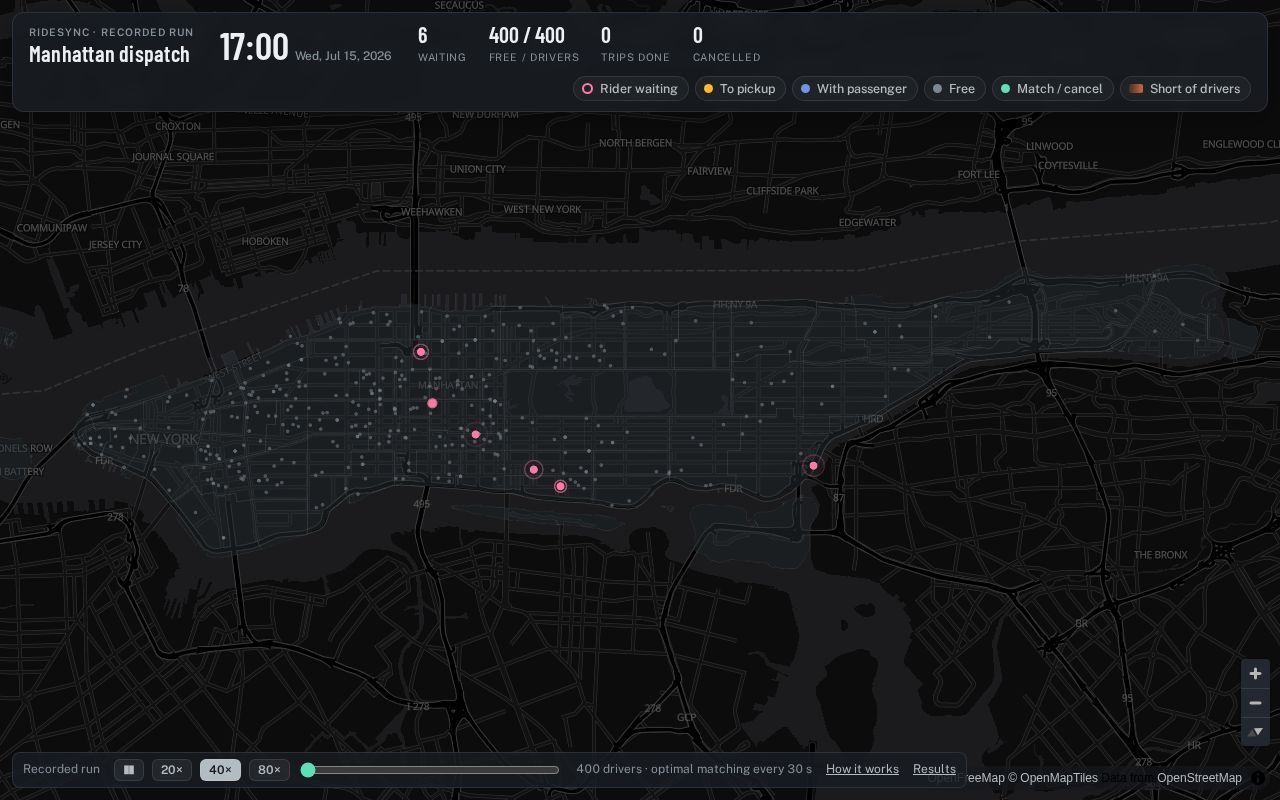Viewport: 1280px width, 800px height.
Task: Click the Free legend chip
Action: tap(954, 89)
